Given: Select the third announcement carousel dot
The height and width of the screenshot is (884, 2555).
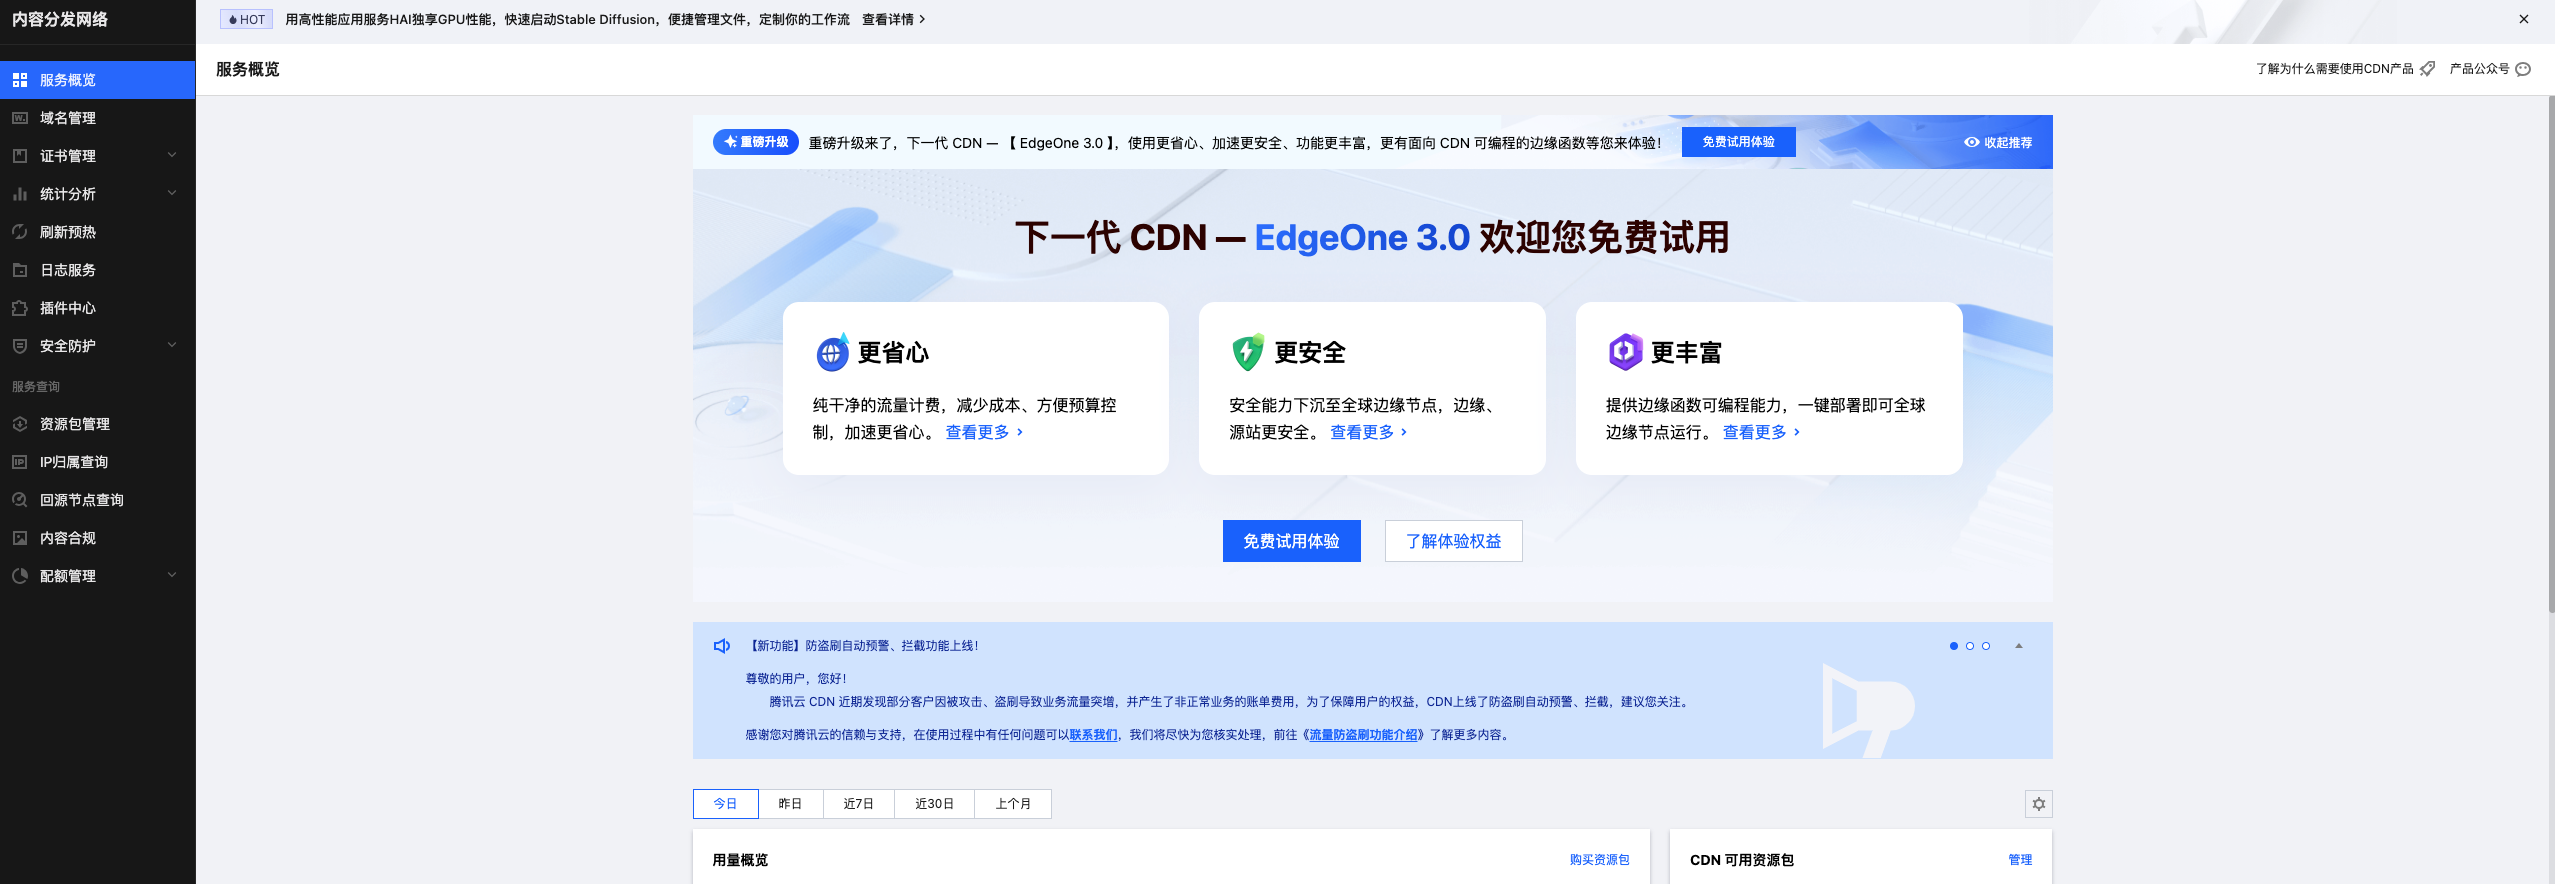Looking at the screenshot, I should coord(1986,646).
